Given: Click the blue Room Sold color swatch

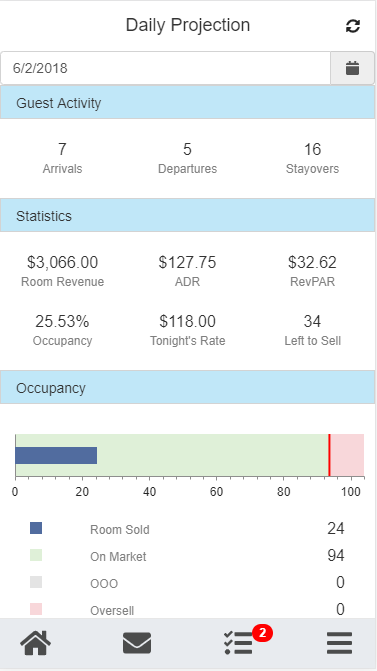Looking at the screenshot, I should [x=36, y=528].
